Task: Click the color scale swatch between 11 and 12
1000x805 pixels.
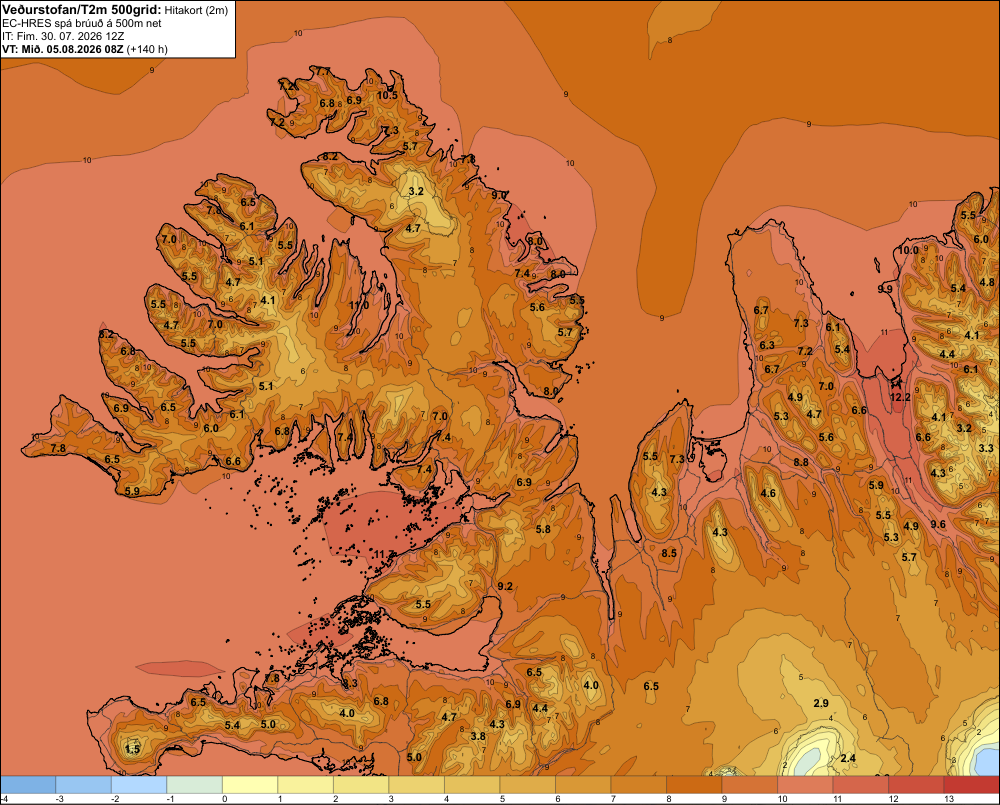Action: point(860,785)
